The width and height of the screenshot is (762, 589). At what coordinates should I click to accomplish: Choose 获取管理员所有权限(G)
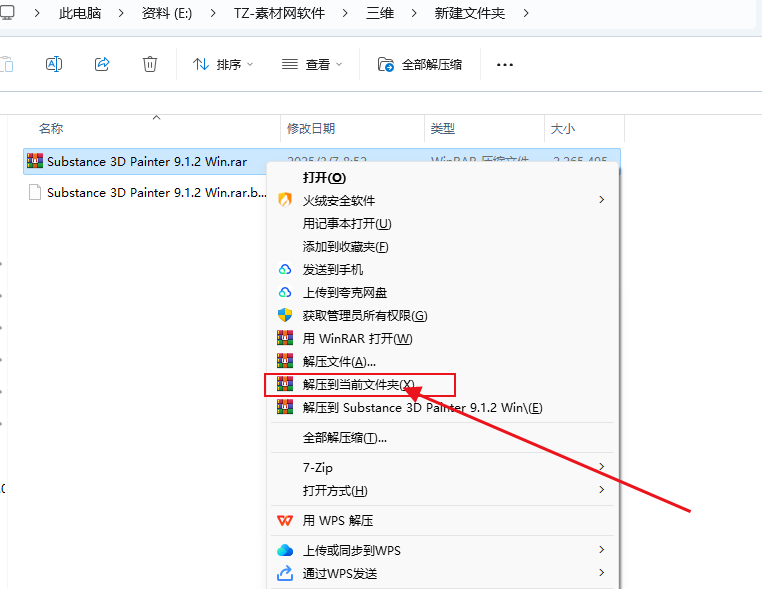pos(365,315)
